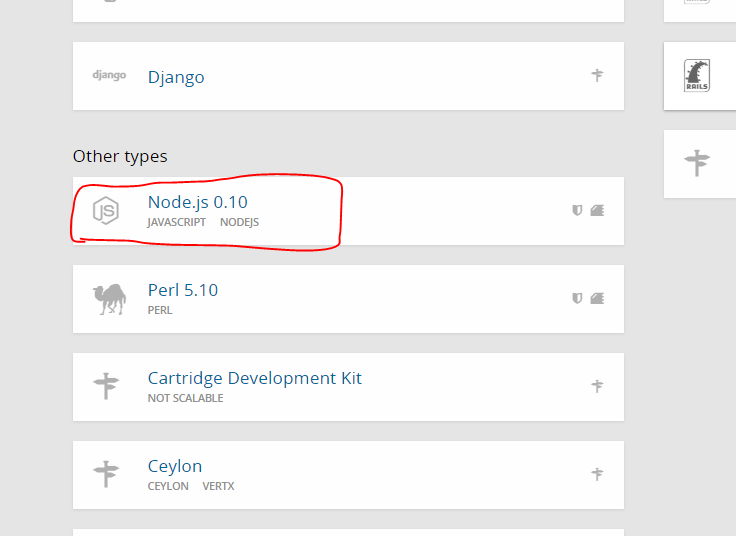Image resolution: width=736 pixels, height=536 pixels.
Task: Click the VERTX tag under Ceylon
Action: click(218, 486)
